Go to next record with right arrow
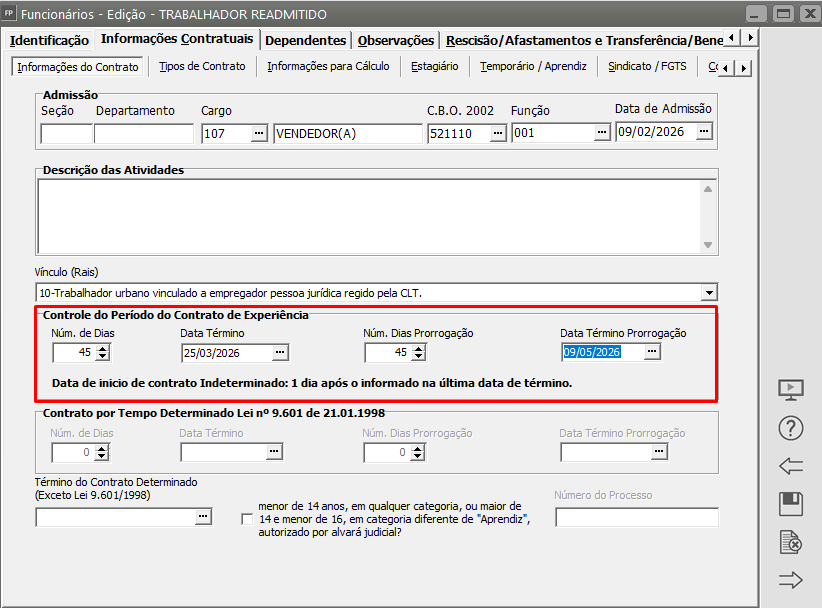 (791, 580)
